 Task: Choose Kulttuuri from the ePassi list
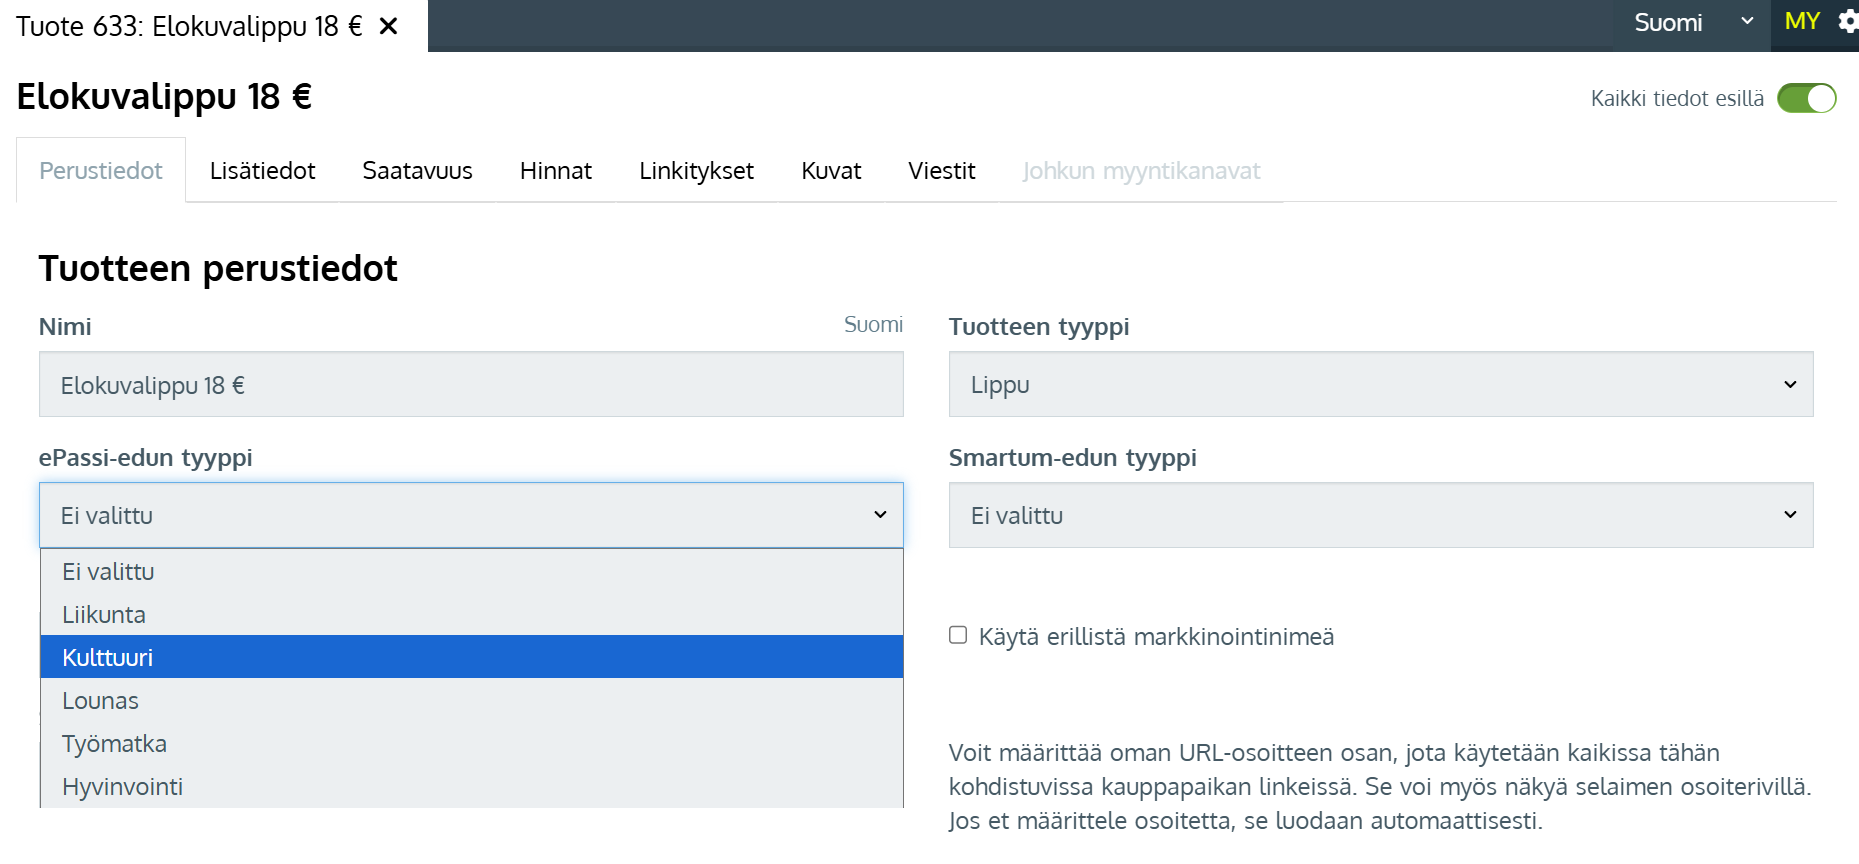471,658
